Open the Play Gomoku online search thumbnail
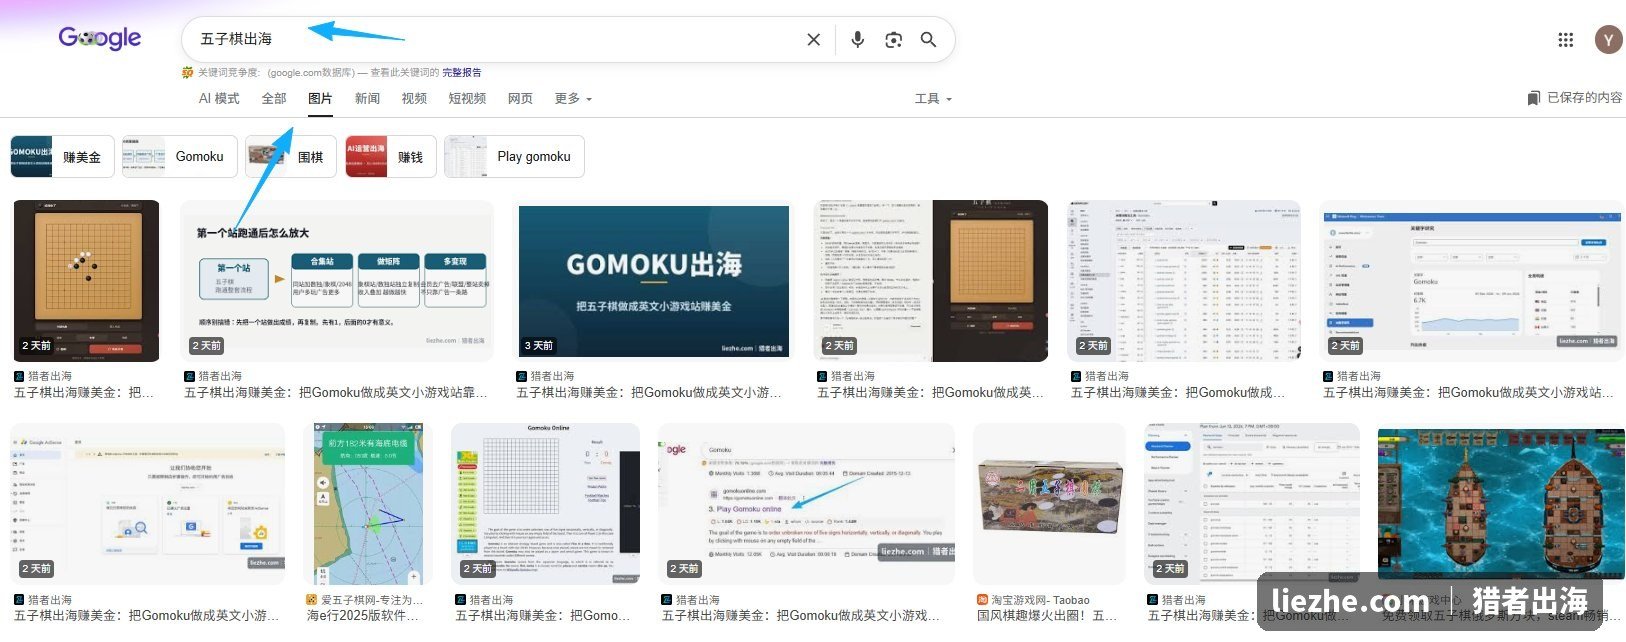The image size is (1626, 642). tap(806, 504)
